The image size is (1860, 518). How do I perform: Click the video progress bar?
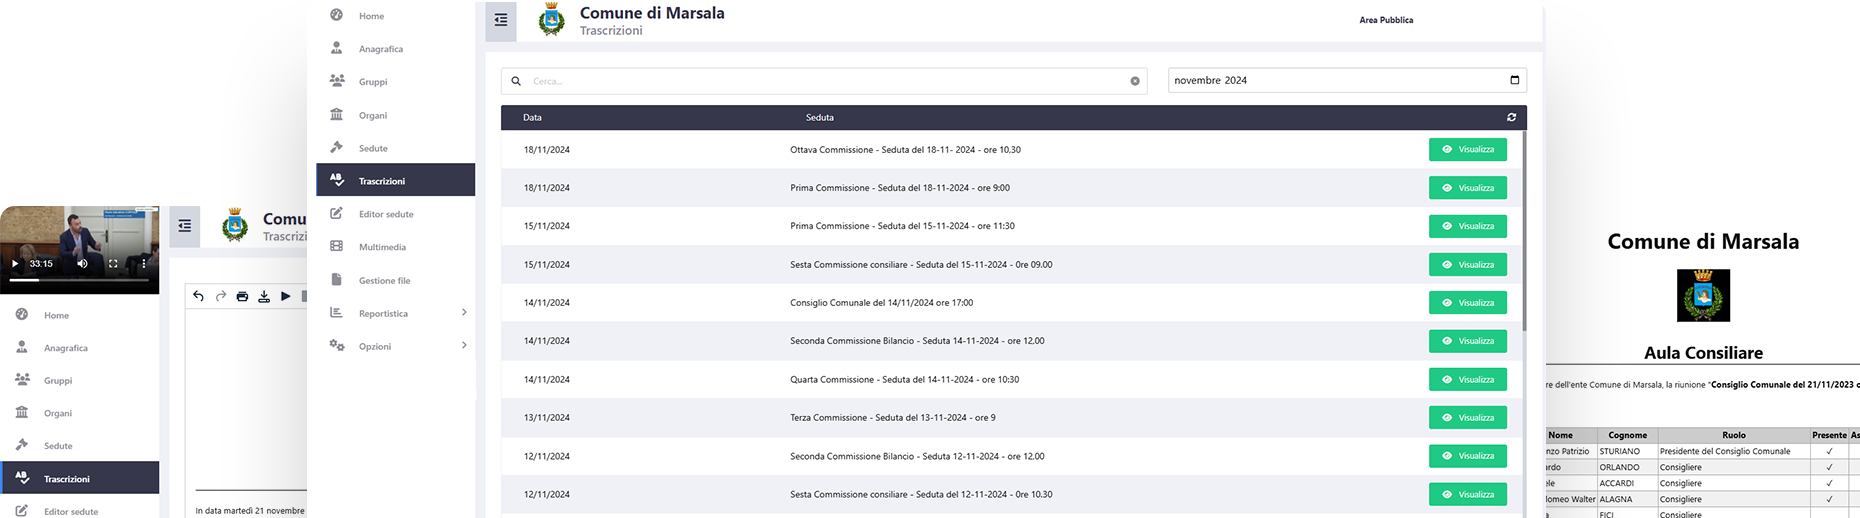[80, 280]
